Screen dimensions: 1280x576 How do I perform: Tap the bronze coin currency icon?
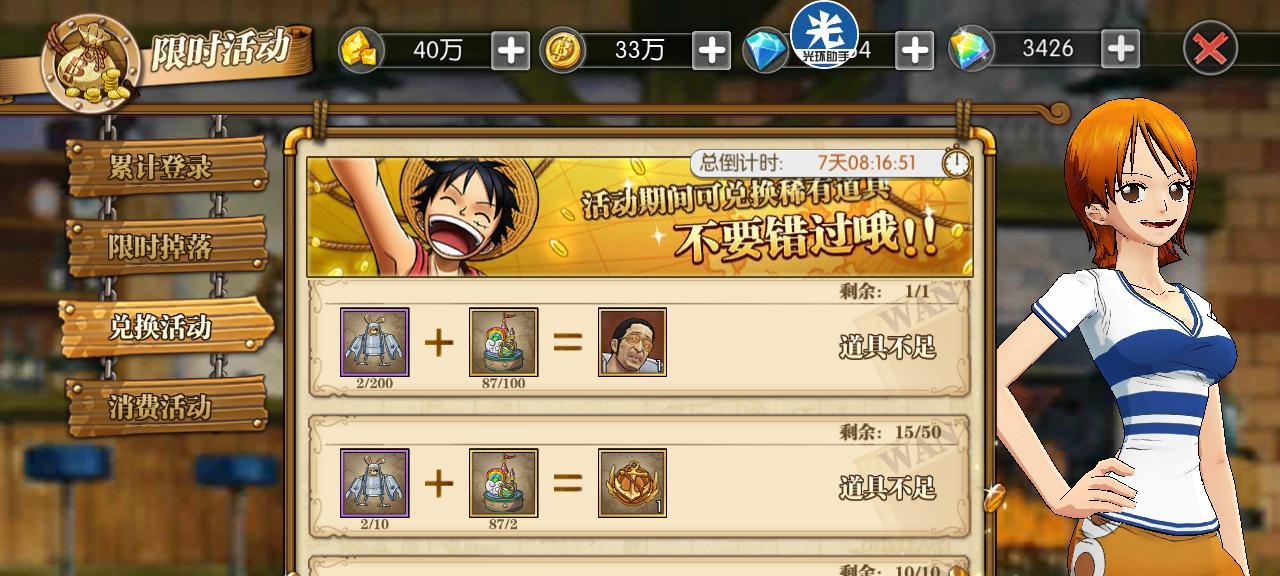pyautogui.click(x=563, y=50)
